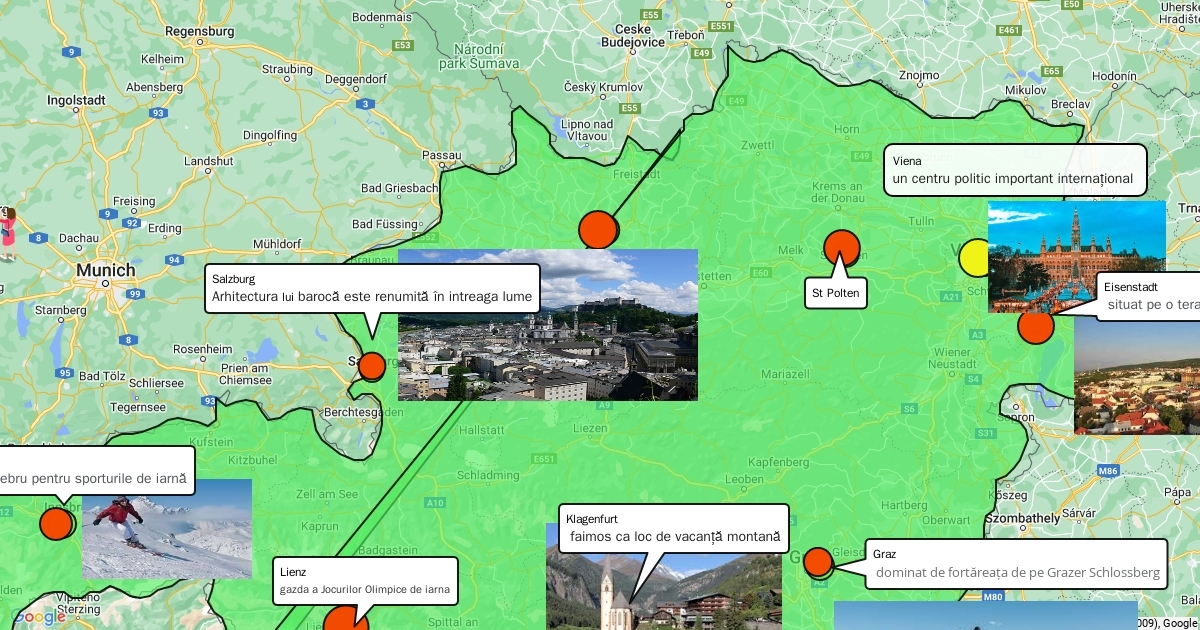
Task: Click the Salzburg info tooltip
Action: pyautogui.click(x=372, y=289)
